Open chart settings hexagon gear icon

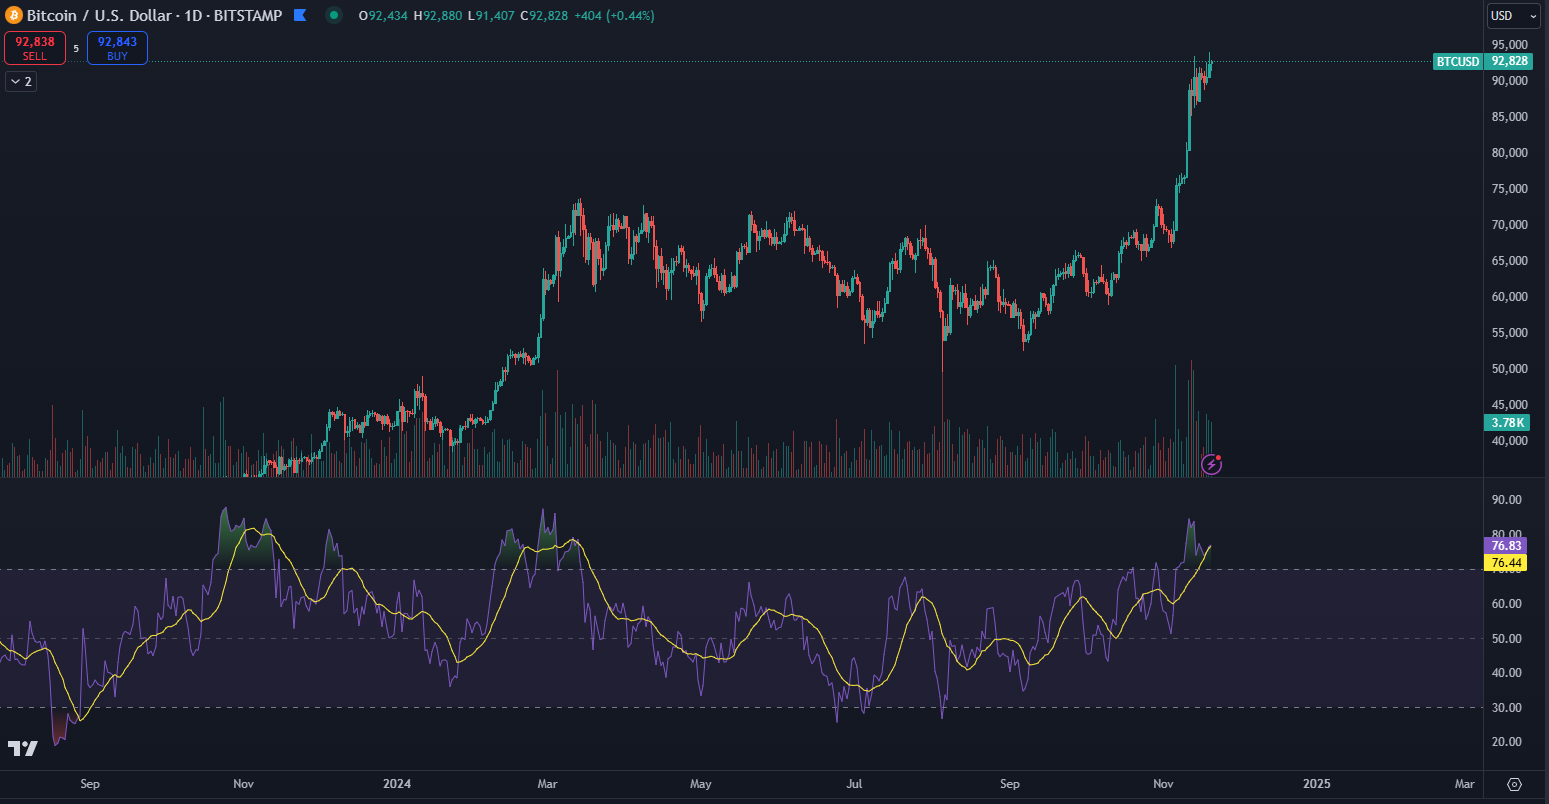pos(1514,784)
